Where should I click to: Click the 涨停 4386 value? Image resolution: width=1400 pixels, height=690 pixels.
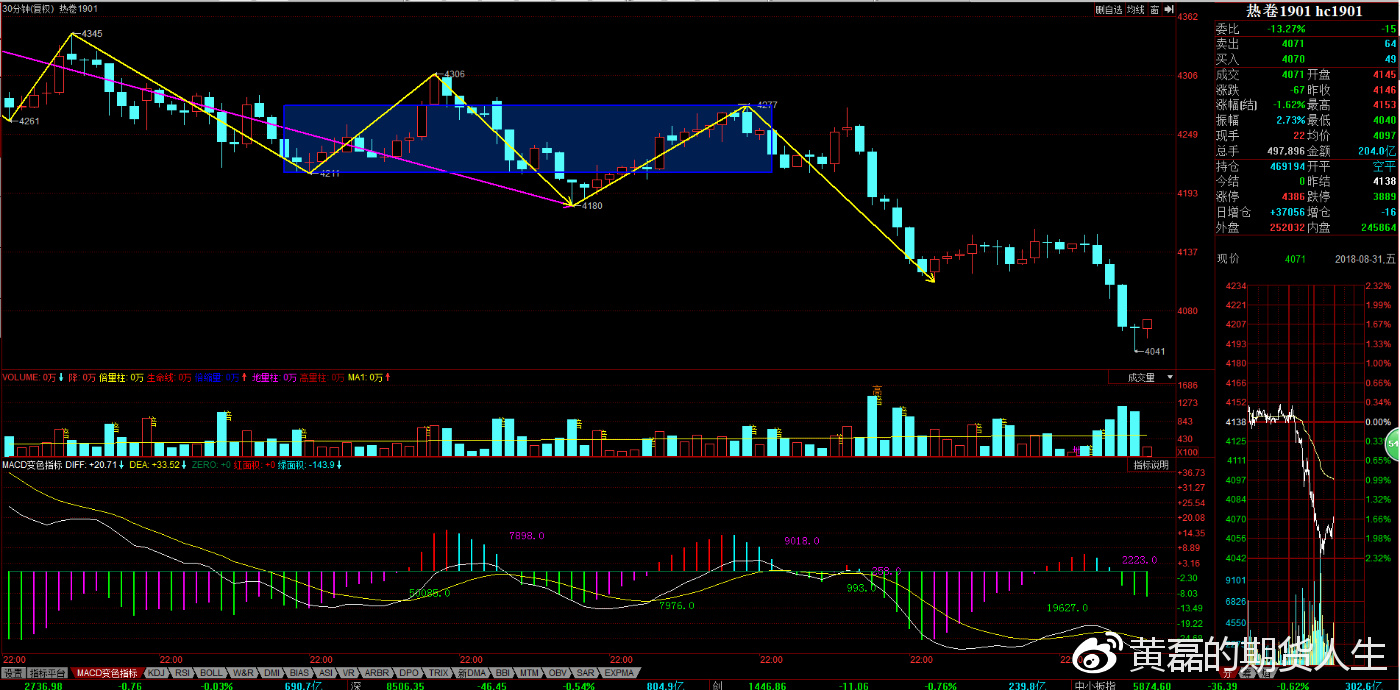click(1293, 197)
